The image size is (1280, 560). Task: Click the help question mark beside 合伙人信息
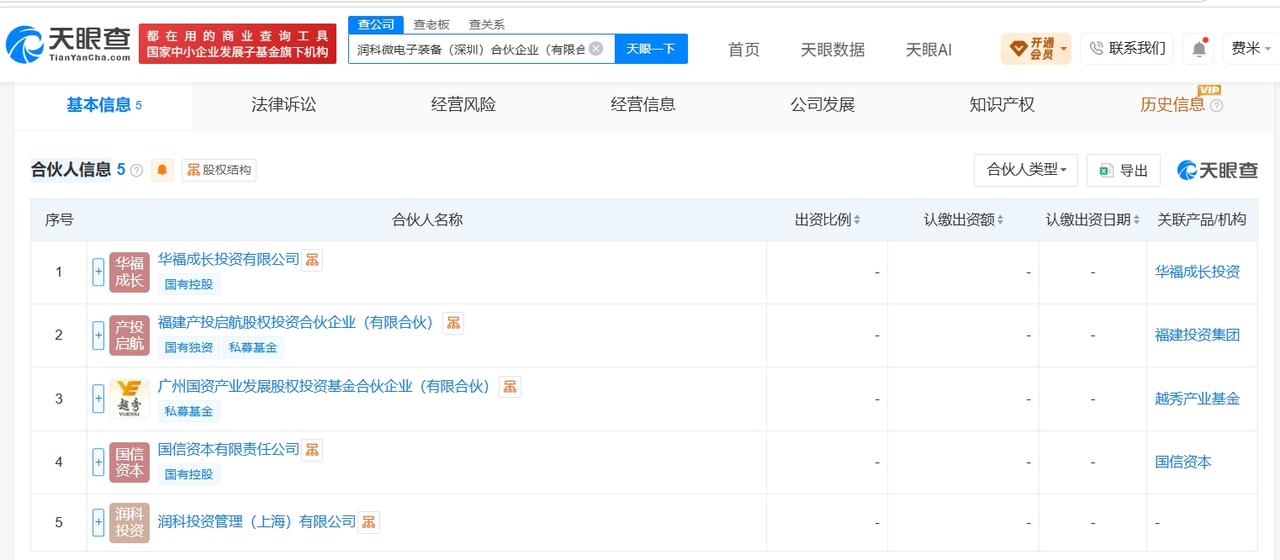click(137, 170)
